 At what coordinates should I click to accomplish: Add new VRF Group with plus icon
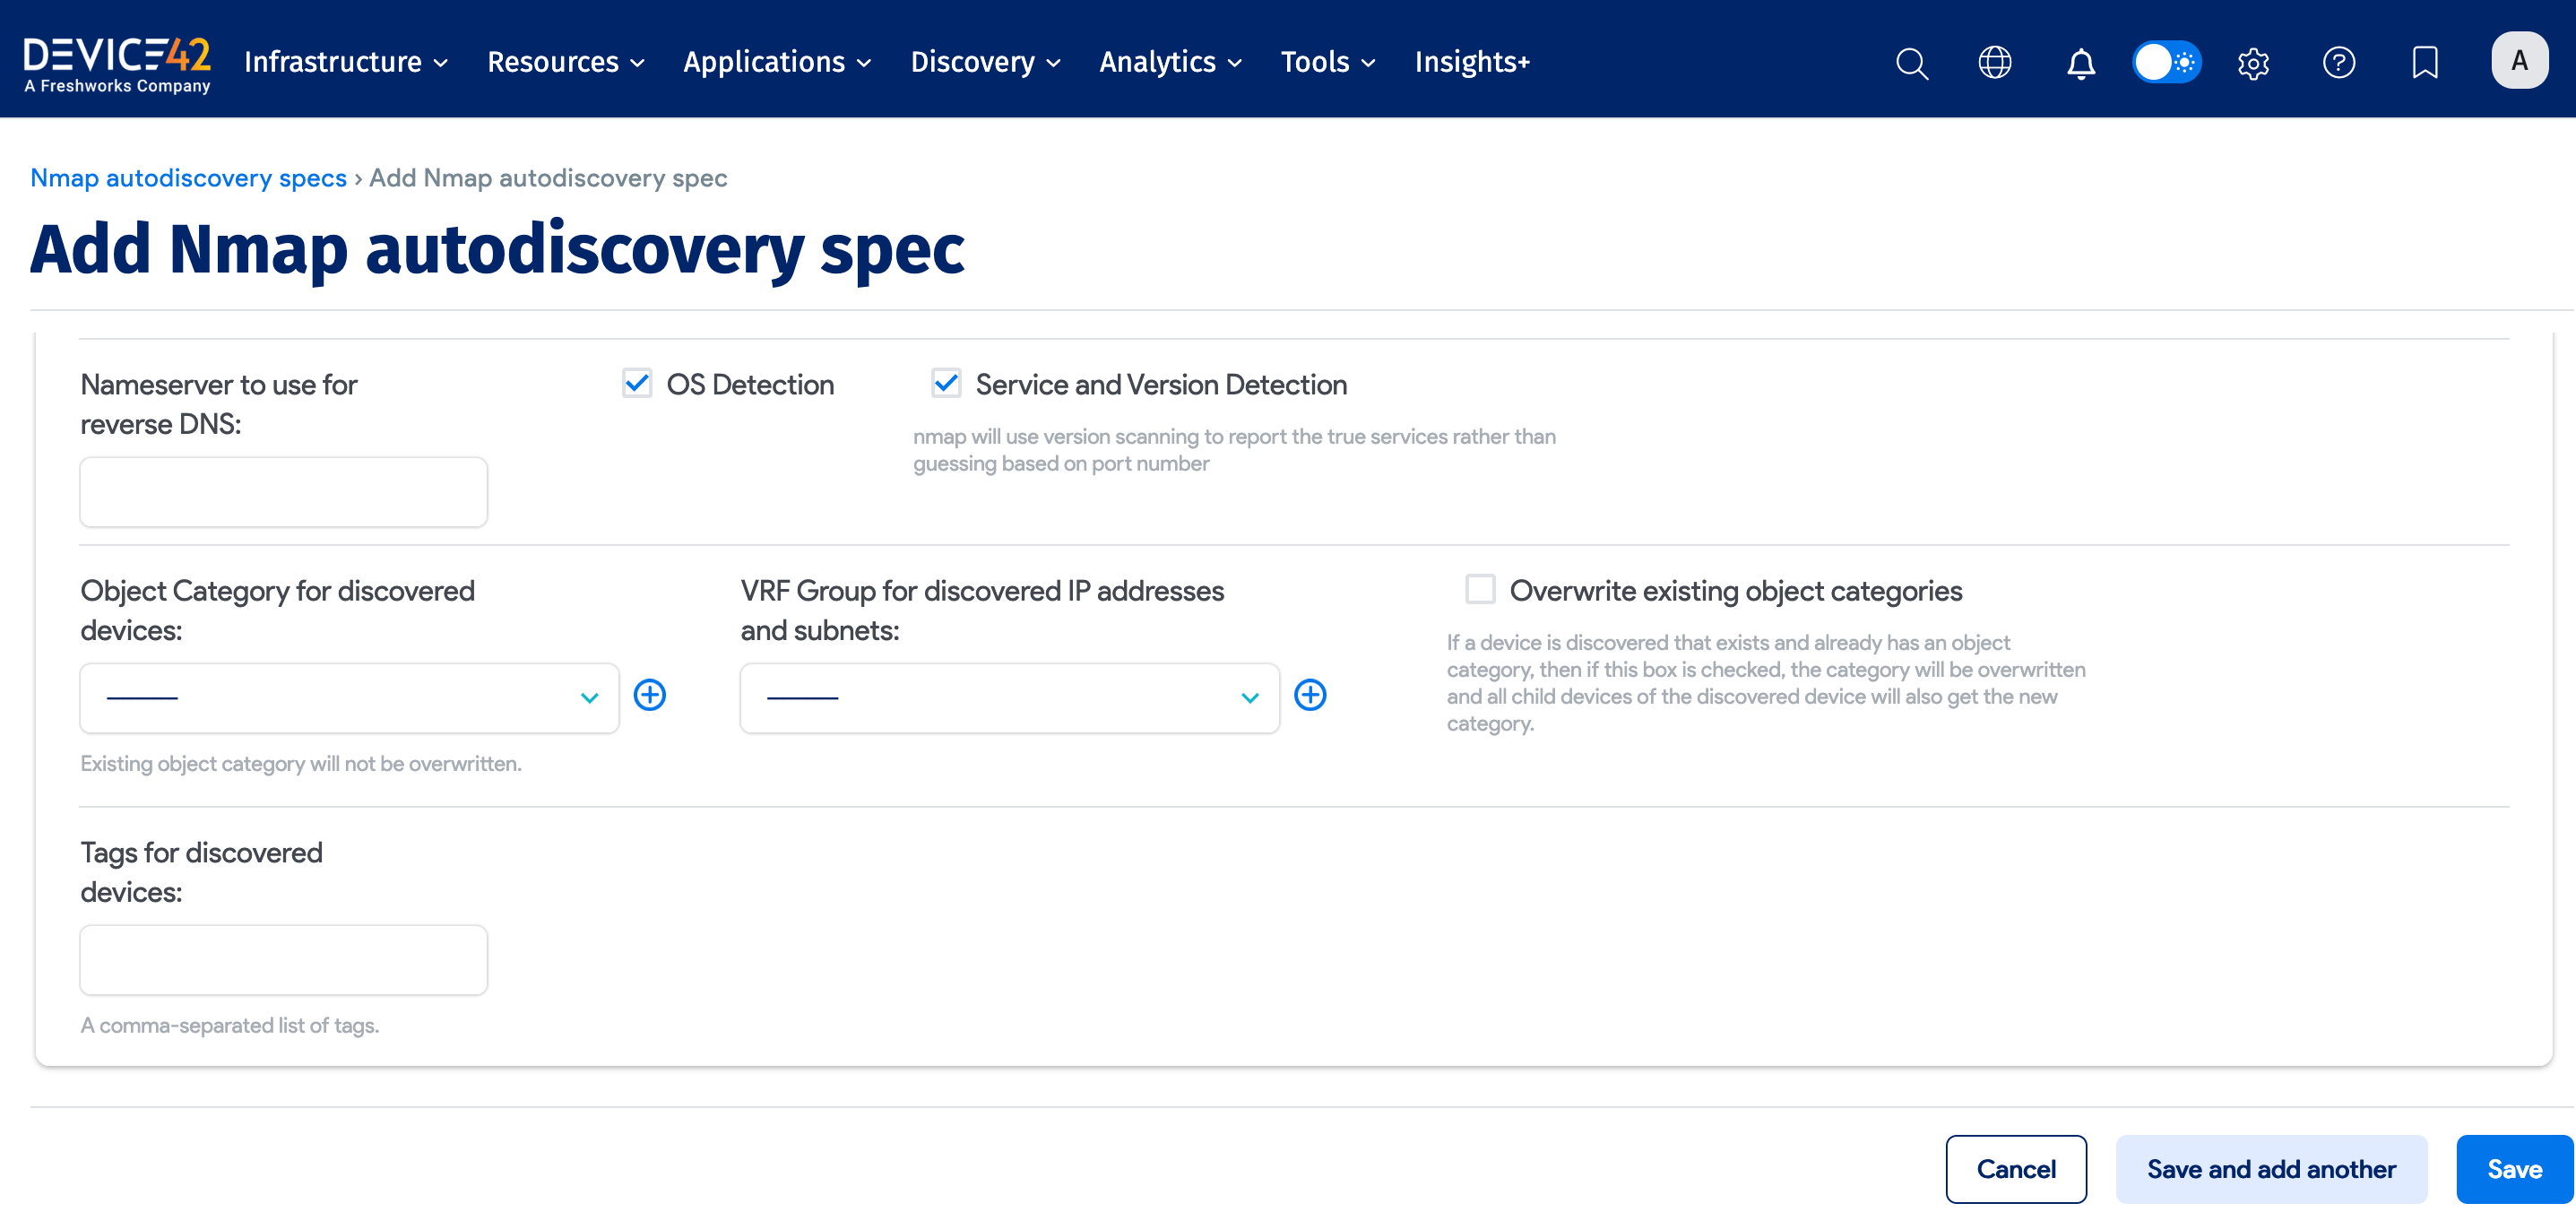point(1310,695)
